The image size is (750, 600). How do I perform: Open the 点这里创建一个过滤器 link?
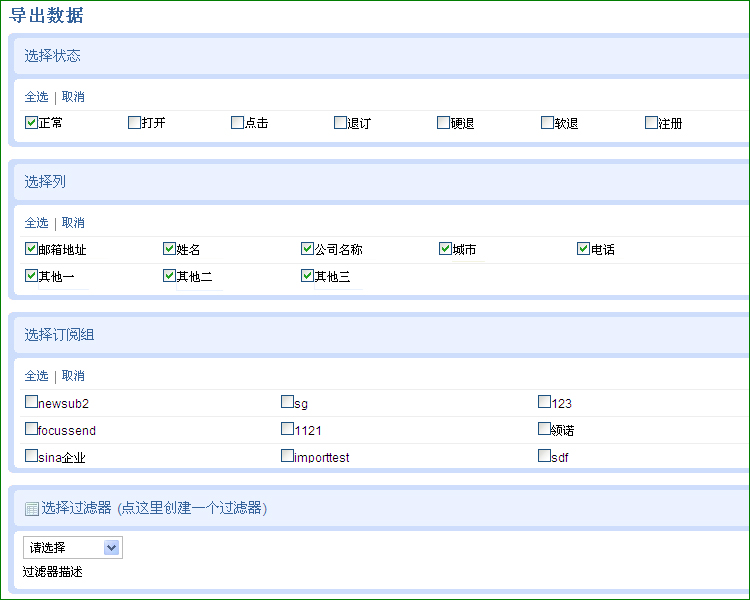[x=192, y=508]
